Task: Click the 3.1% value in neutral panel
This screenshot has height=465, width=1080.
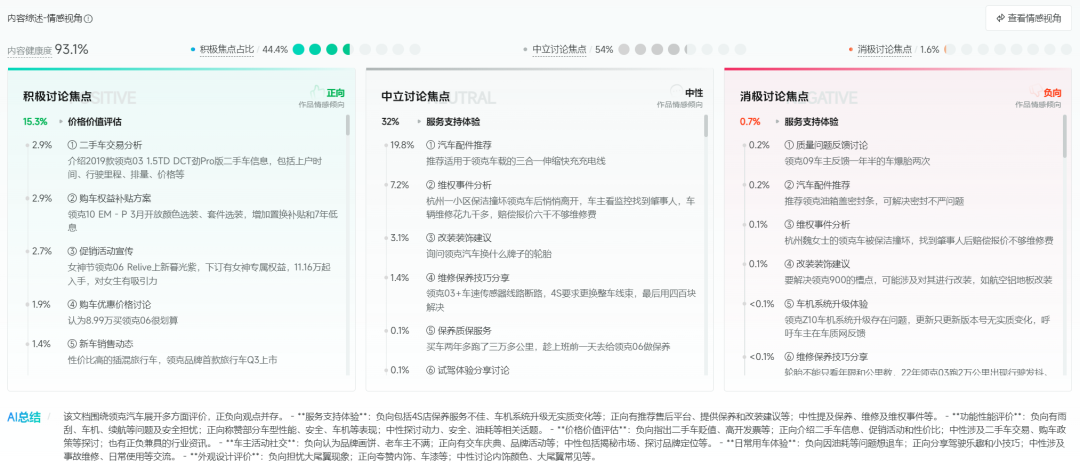Action: coord(399,238)
